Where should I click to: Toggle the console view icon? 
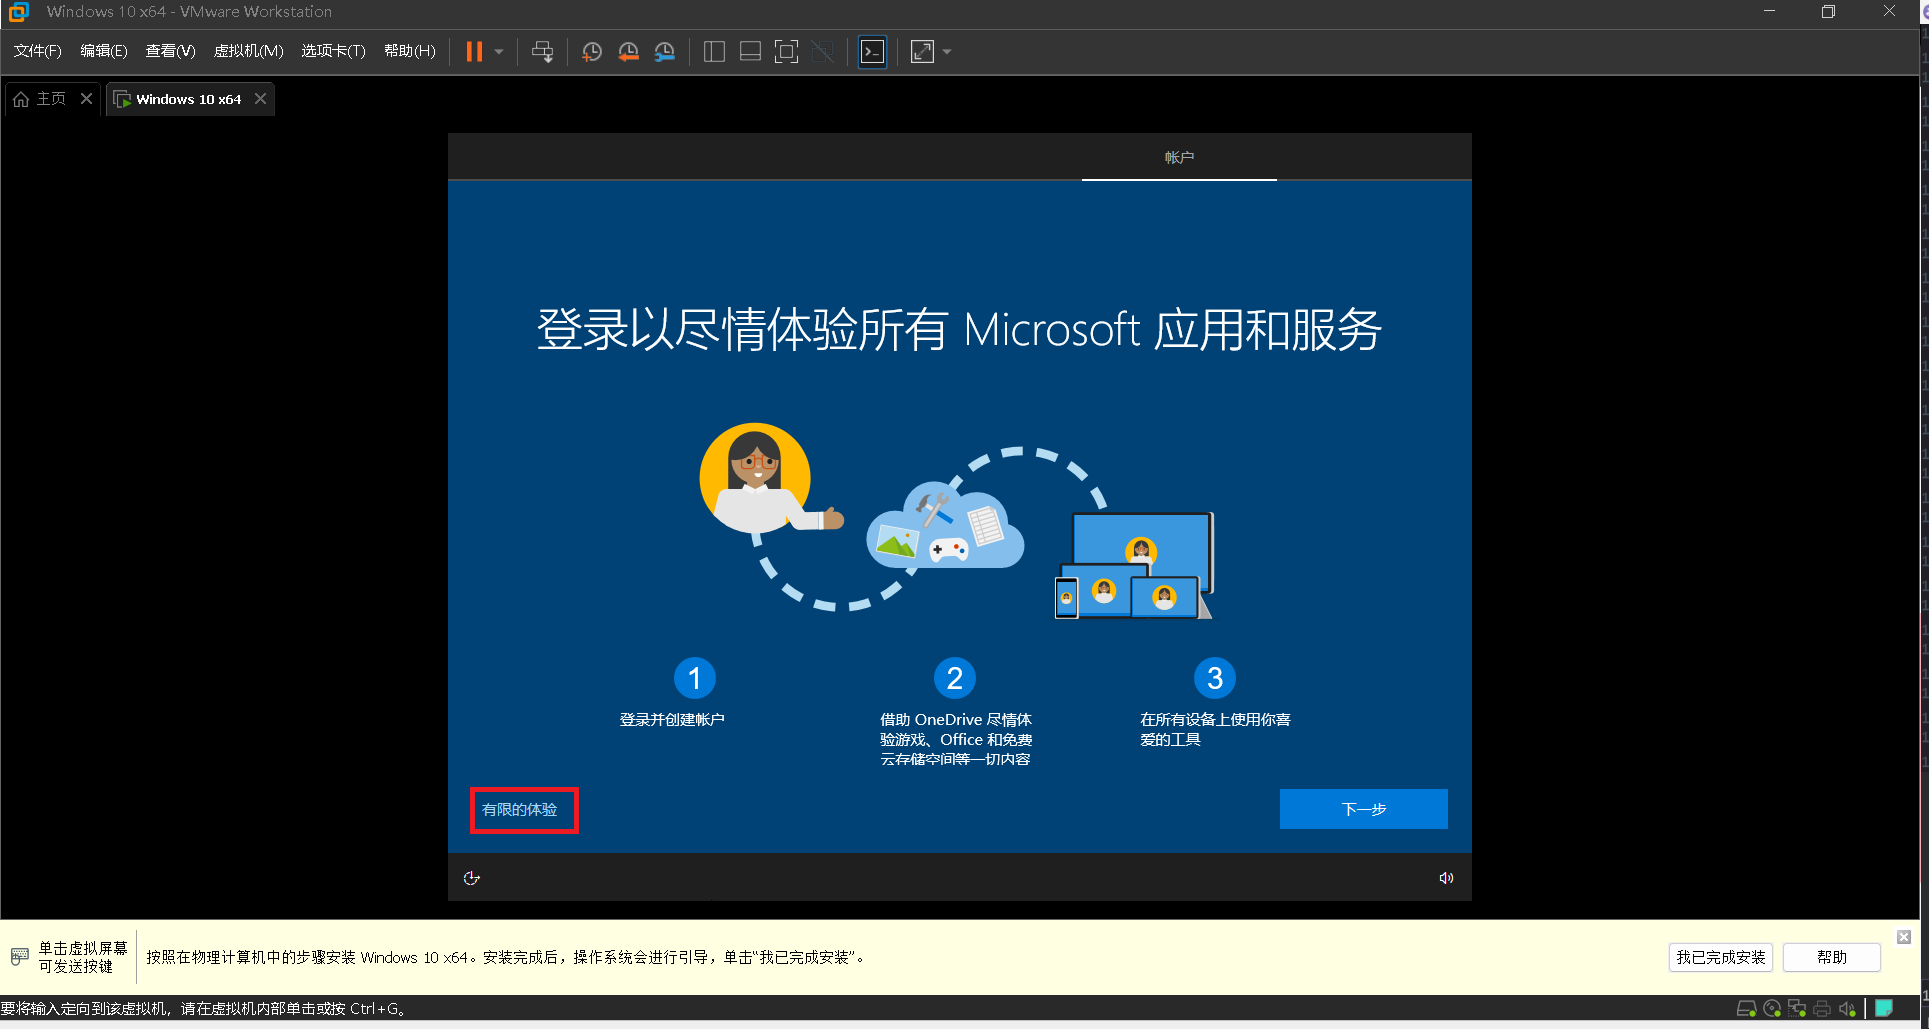pos(873,52)
